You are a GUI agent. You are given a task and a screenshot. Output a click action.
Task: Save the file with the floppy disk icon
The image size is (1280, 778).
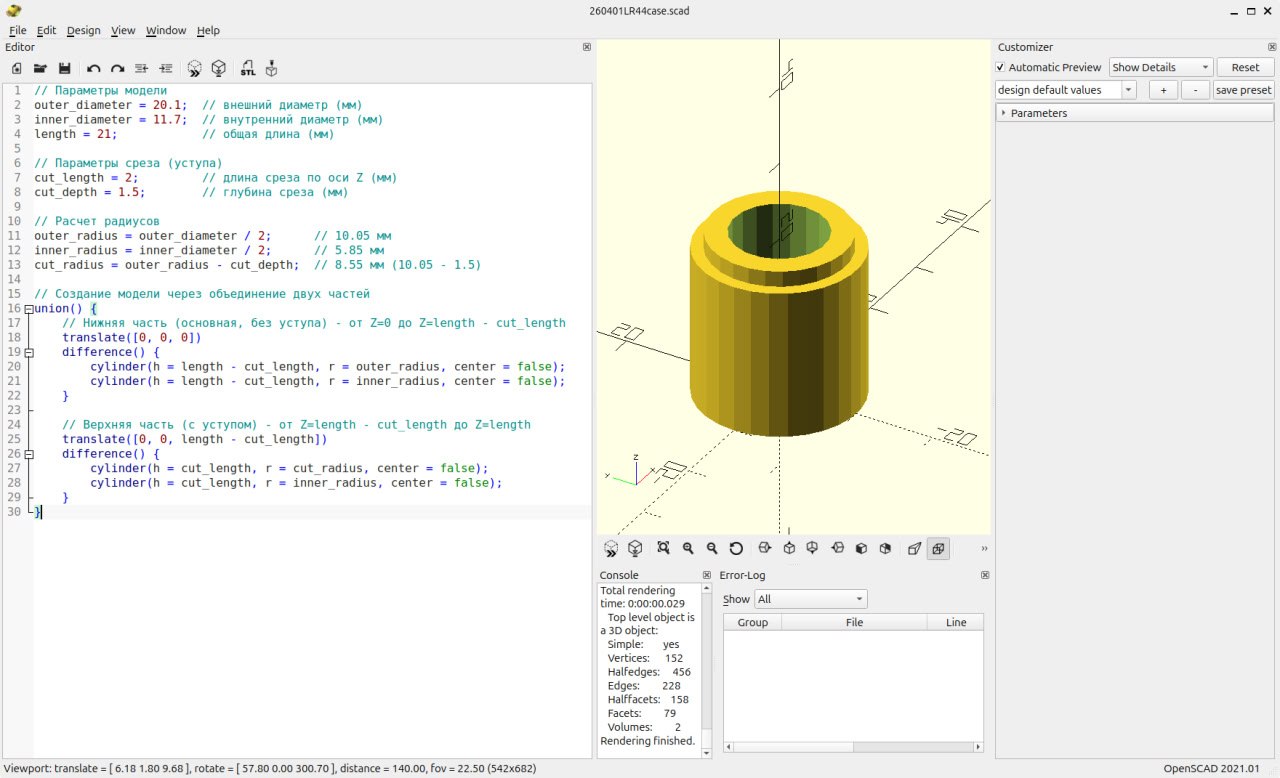64,69
